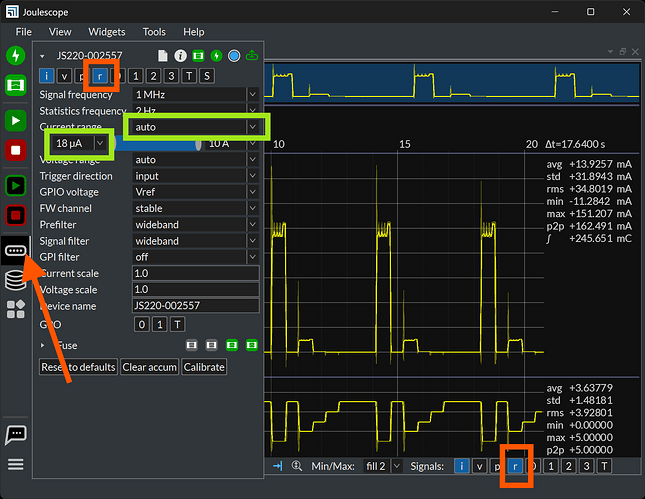This screenshot has width=645, height=499.
Task: Stop signal streaming with red stop button
Action: 16,150
